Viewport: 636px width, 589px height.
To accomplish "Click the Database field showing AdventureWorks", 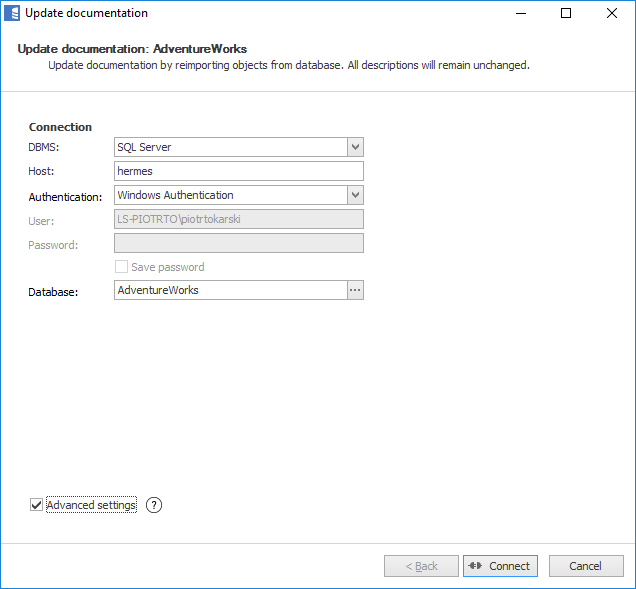I will click(230, 290).
